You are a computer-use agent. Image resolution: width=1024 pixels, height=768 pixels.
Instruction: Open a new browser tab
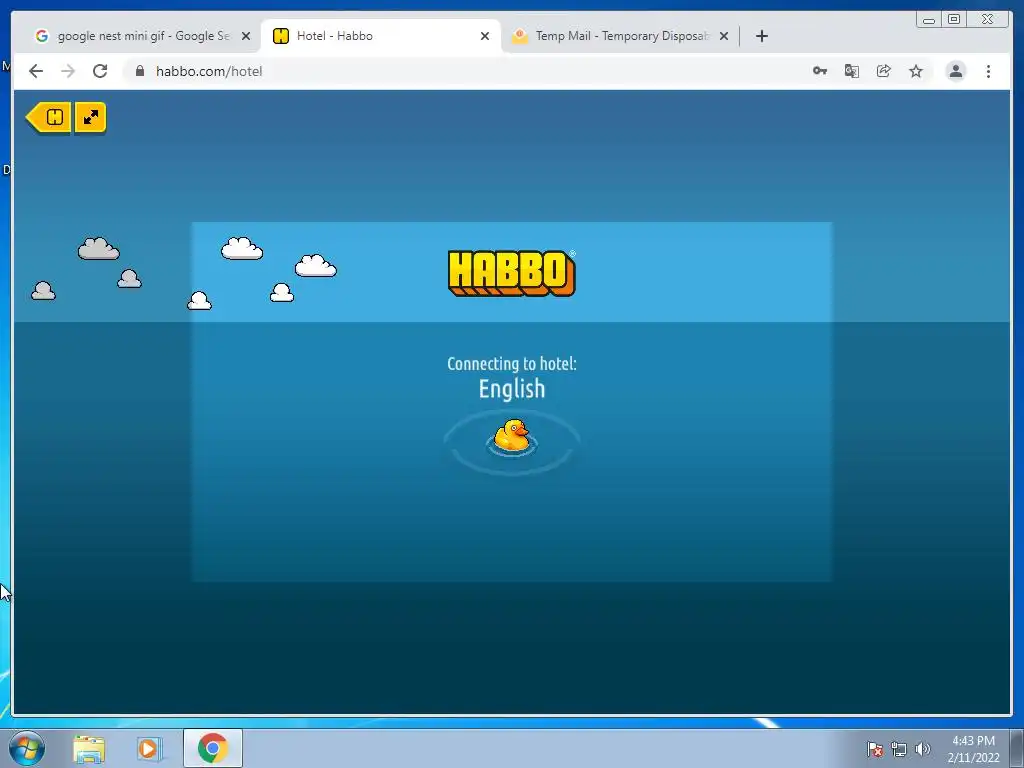click(761, 36)
